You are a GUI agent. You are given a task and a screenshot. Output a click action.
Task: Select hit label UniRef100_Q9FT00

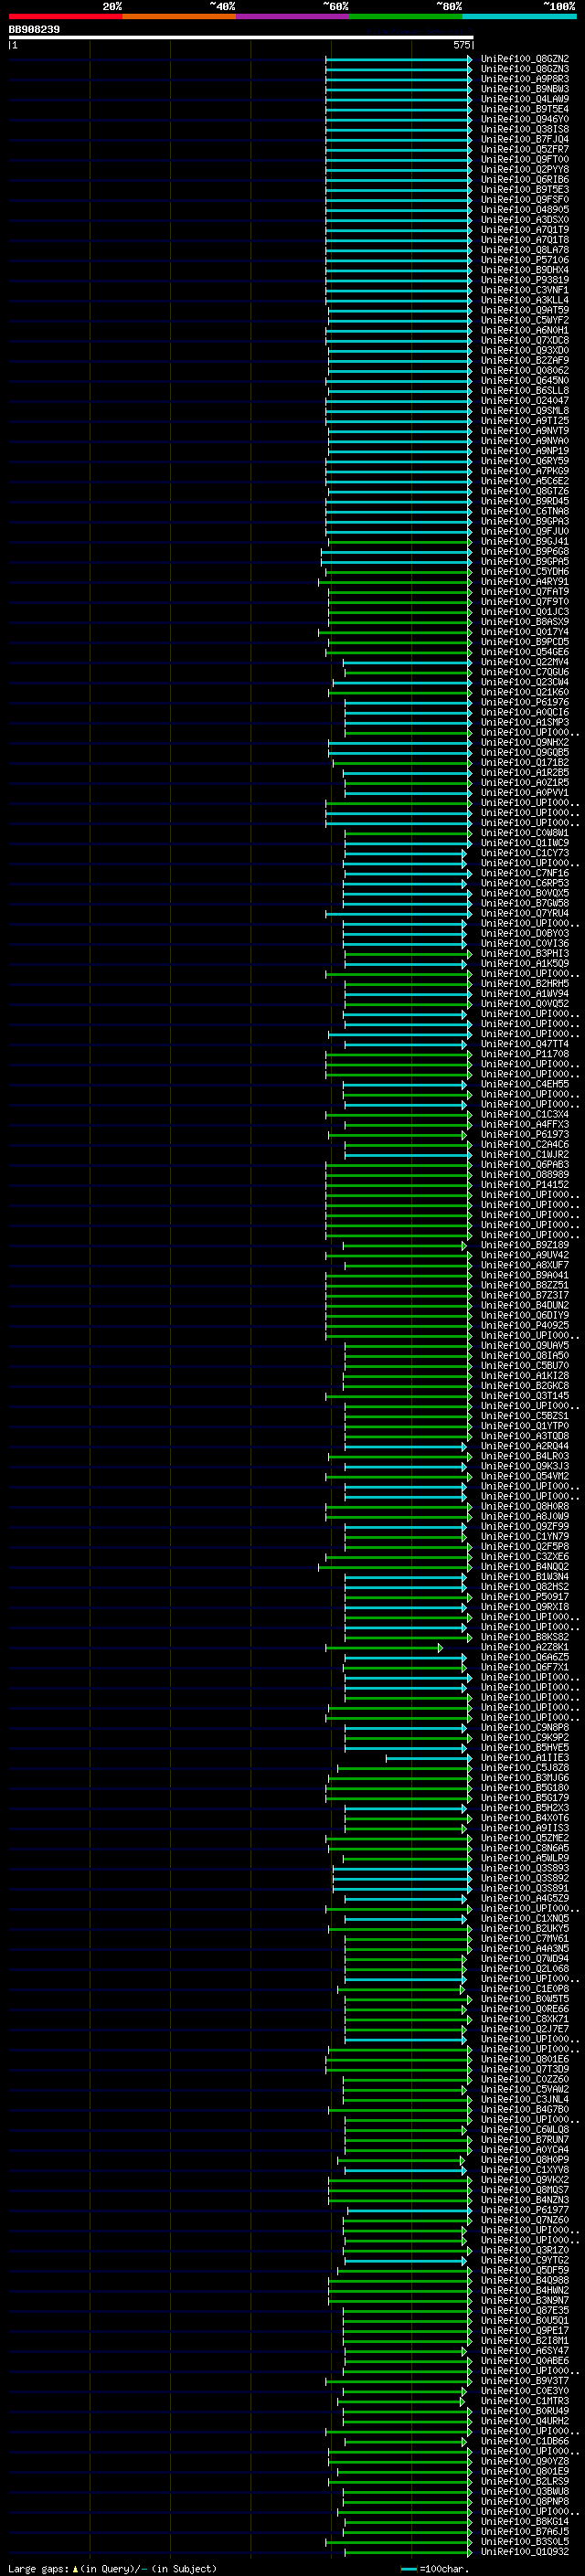(525, 159)
